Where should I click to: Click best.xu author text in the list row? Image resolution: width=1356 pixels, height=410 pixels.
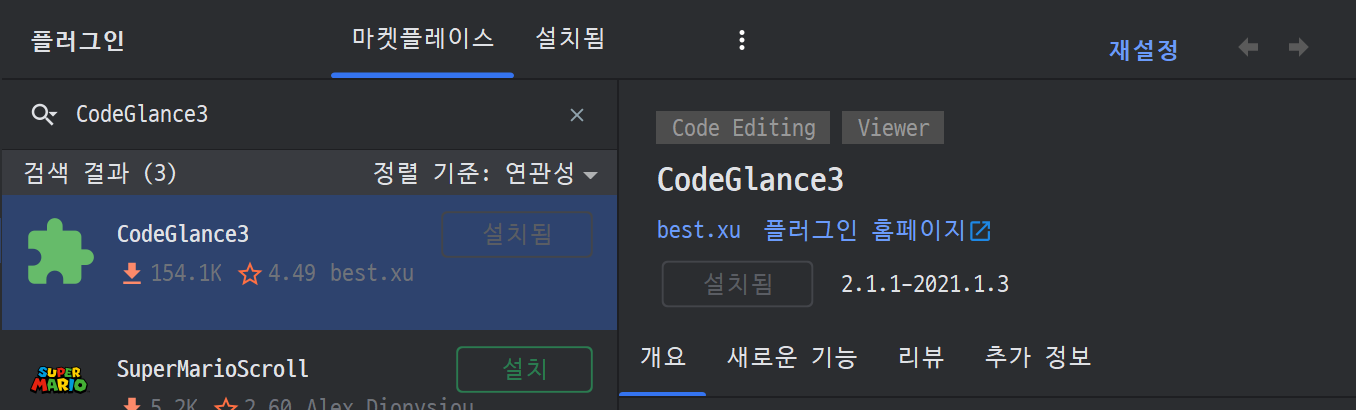coord(372,273)
